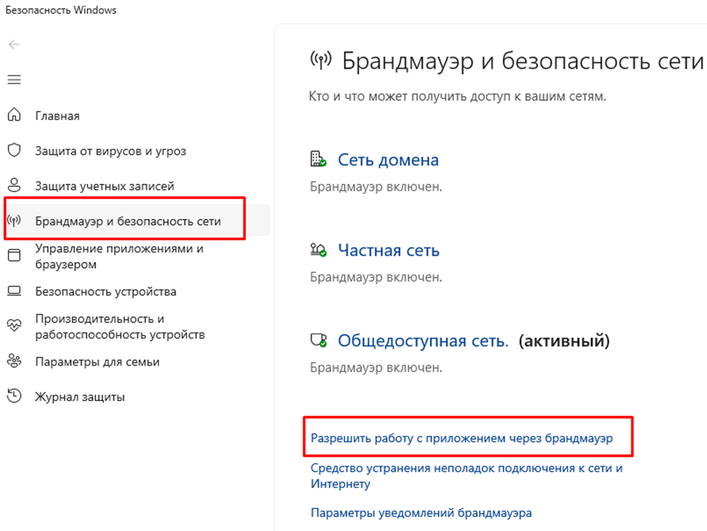
Task: Open the Частная сеть link
Action: point(389,250)
